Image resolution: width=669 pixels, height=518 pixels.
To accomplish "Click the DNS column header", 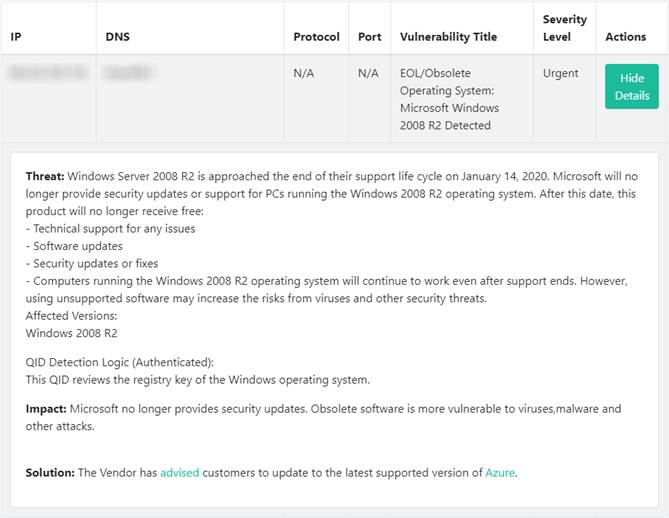I will [117, 37].
